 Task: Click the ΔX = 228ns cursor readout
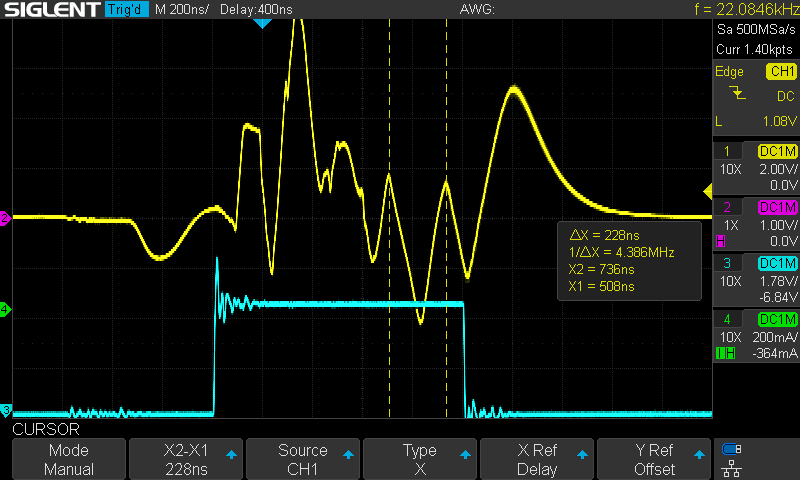tap(604, 235)
